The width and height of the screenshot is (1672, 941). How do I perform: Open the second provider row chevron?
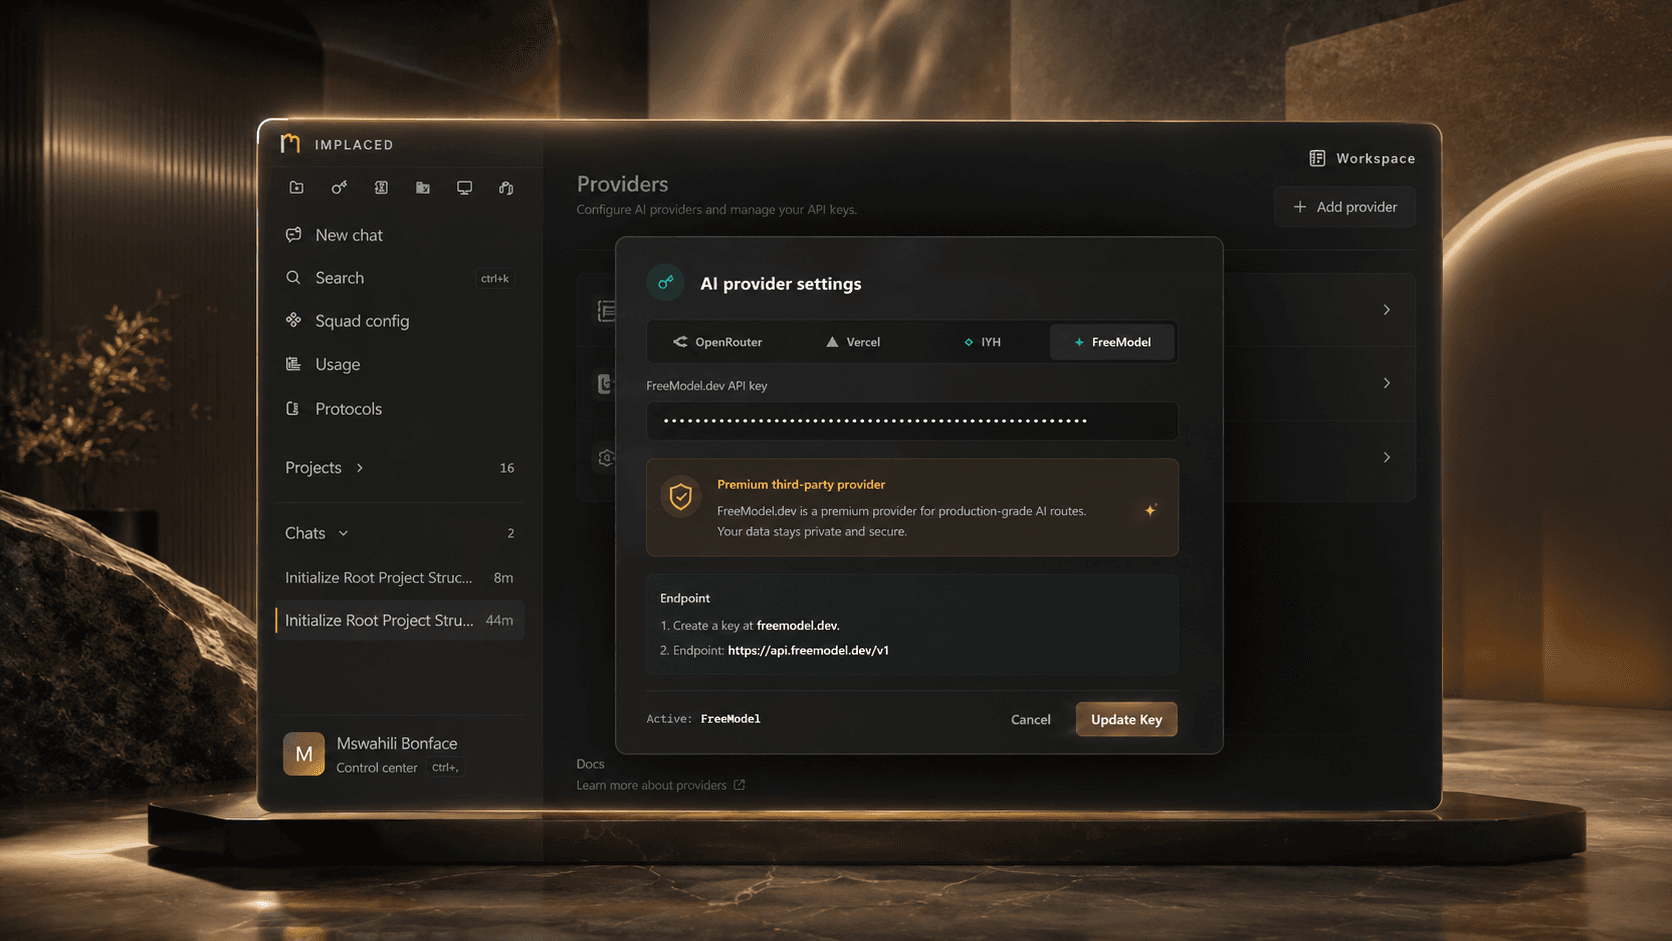pyautogui.click(x=1387, y=383)
